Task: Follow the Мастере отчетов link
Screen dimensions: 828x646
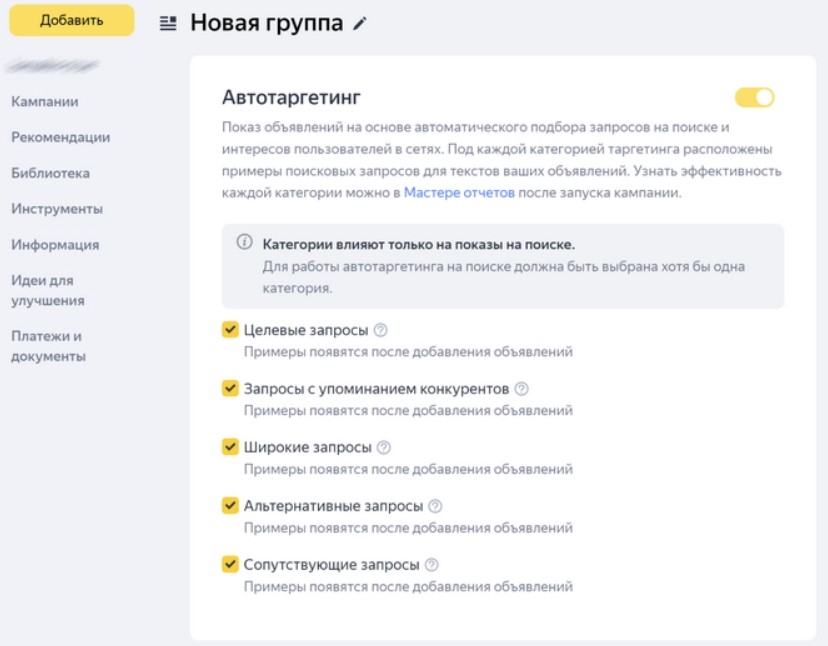Action: coord(459,193)
